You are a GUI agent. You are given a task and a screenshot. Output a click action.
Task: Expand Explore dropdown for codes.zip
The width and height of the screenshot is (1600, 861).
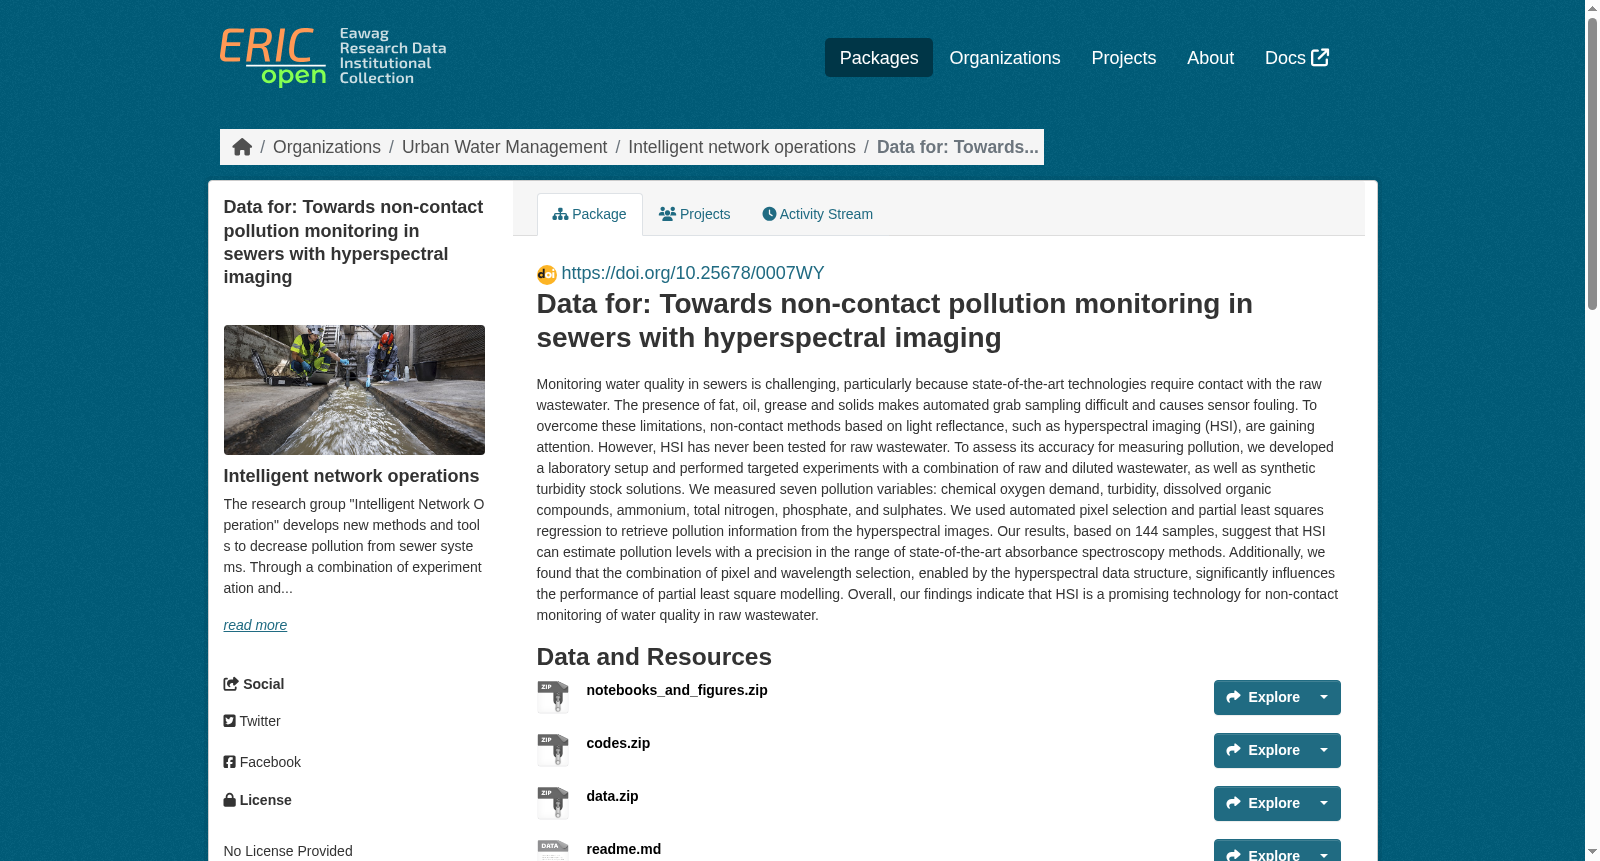pyautogui.click(x=1324, y=750)
